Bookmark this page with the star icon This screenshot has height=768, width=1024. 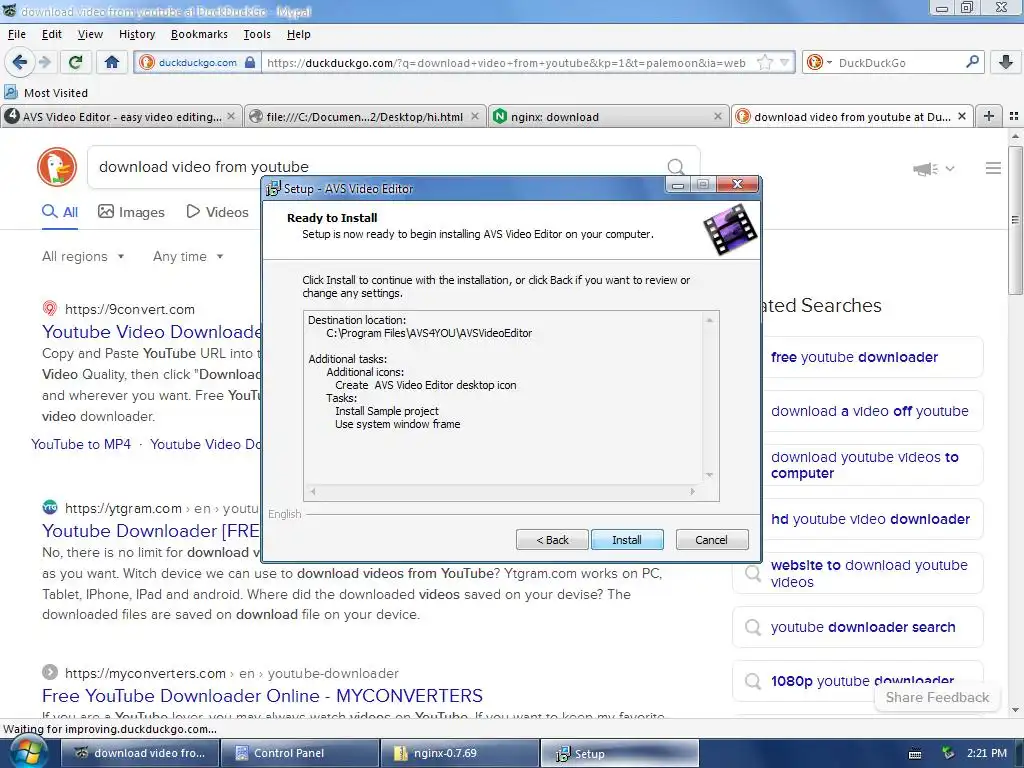[x=764, y=63]
